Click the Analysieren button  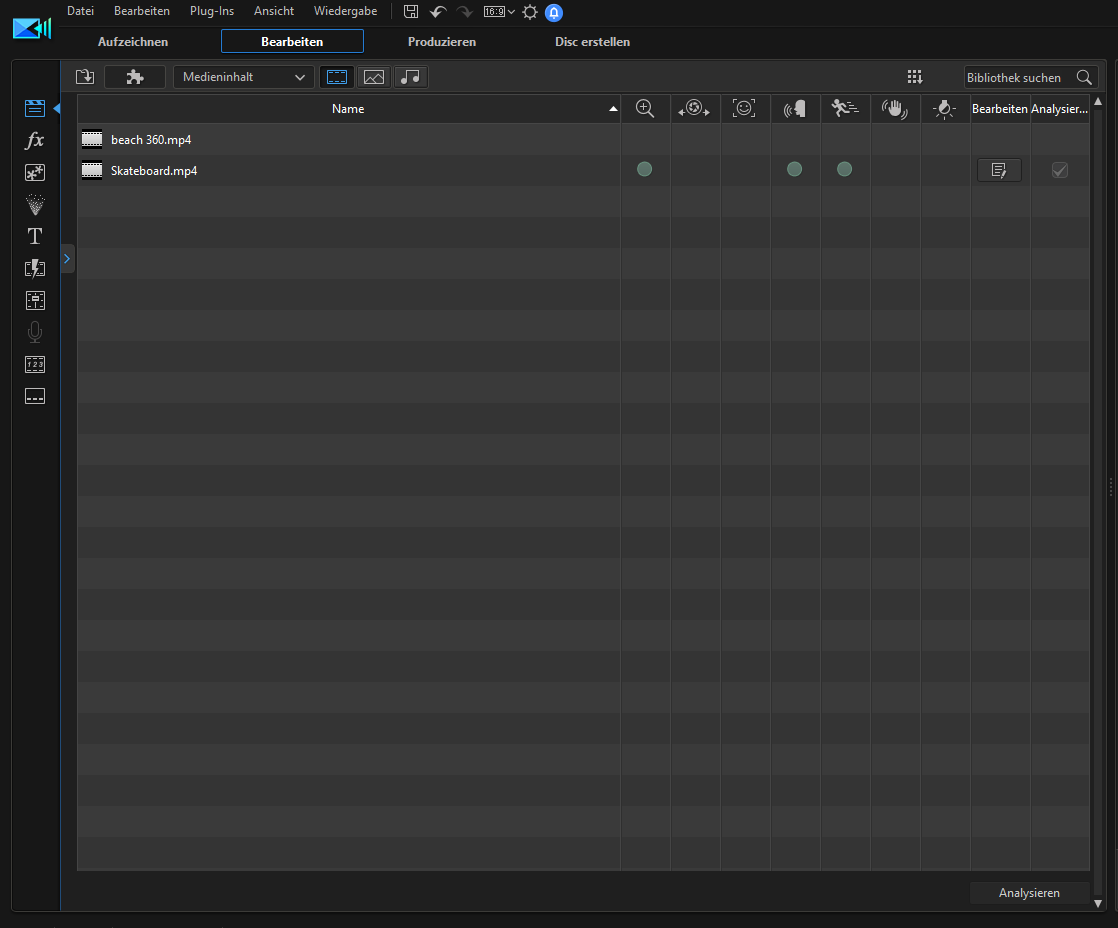coord(1029,893)
